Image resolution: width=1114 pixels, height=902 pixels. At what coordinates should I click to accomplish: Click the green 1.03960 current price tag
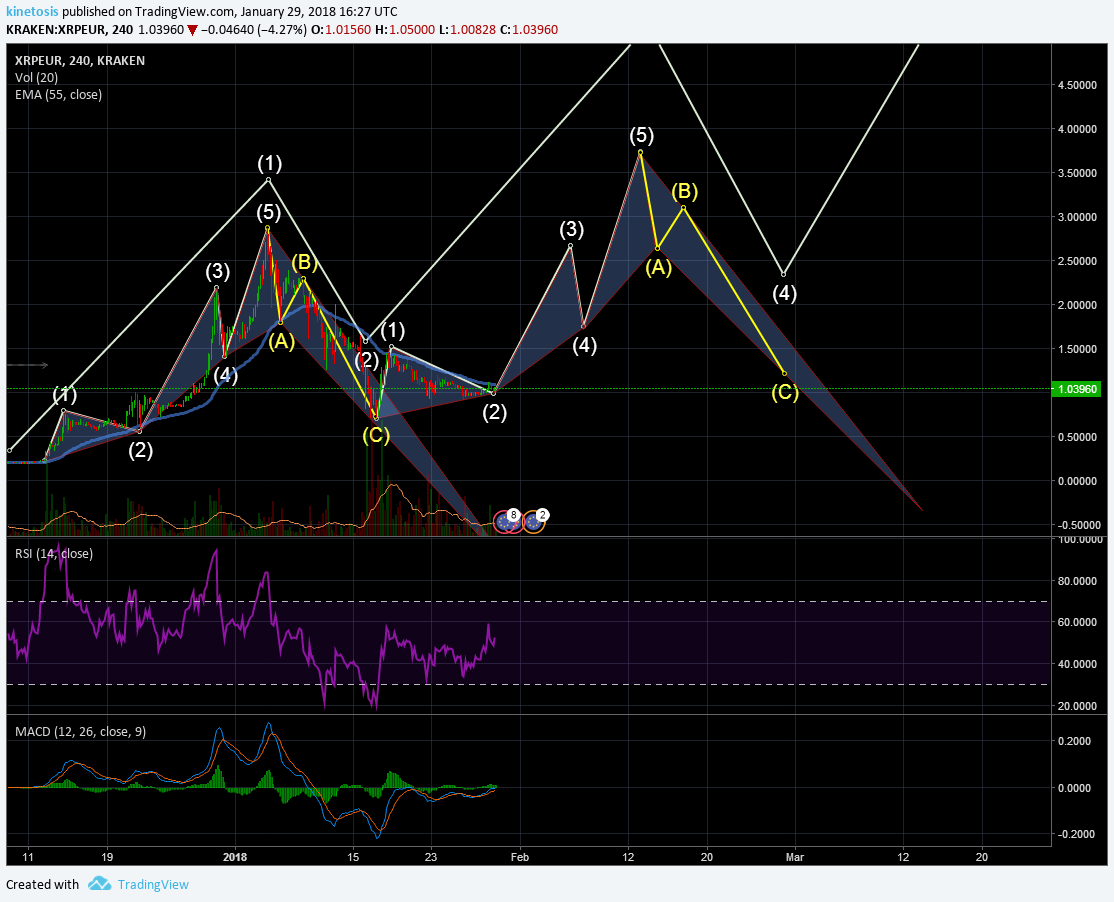click(x=1076, y=389)
